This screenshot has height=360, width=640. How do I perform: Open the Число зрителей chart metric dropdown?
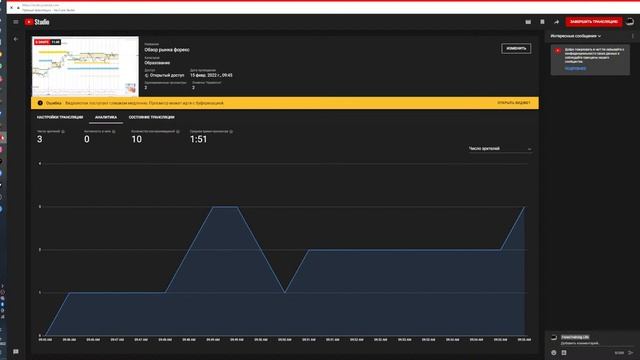coord(500,149)
